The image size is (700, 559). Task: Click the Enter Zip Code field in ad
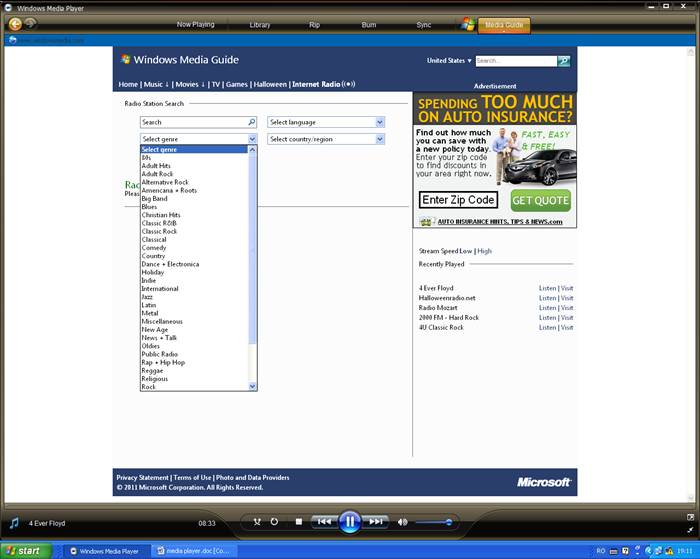(458, 200)
